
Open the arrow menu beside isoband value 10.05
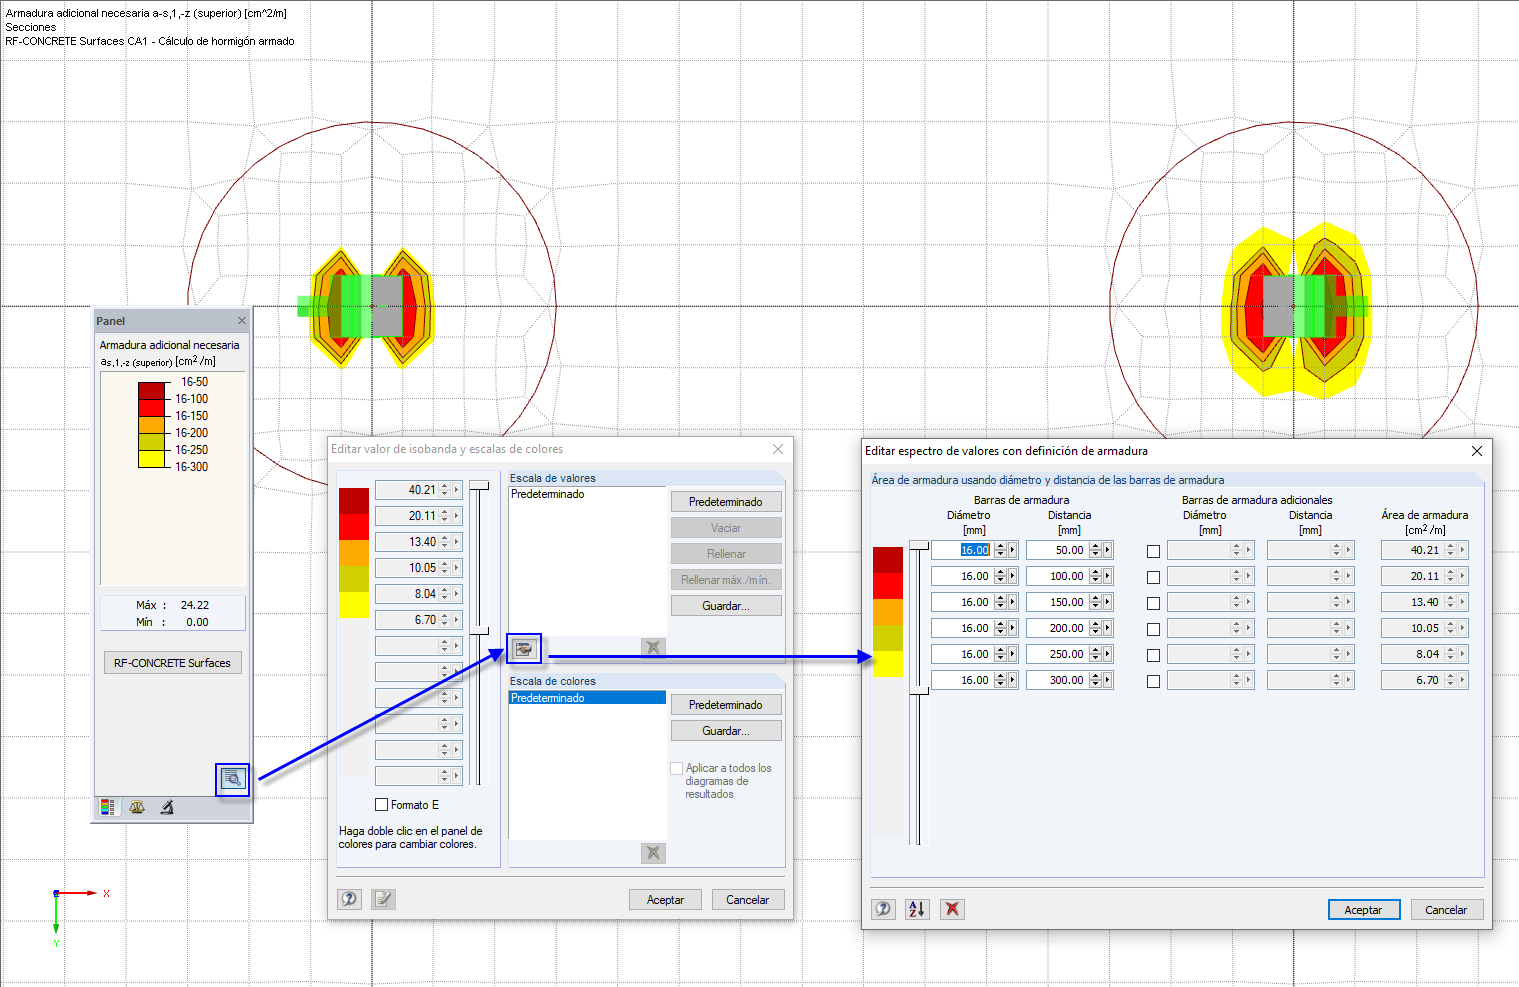coord(457,568)
